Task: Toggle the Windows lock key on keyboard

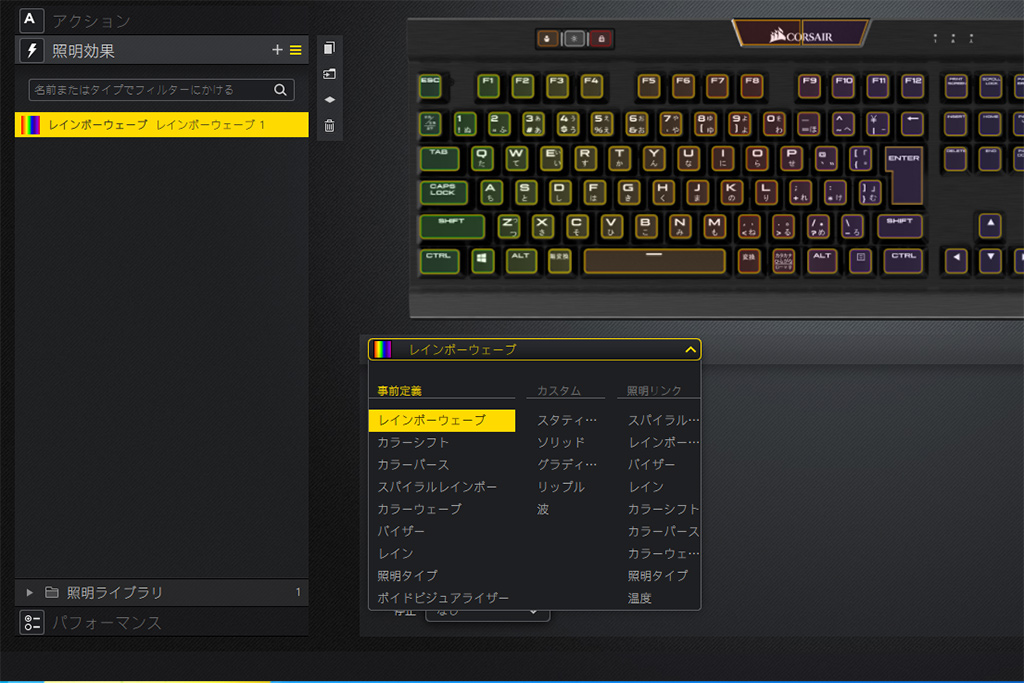Action: 602,39
